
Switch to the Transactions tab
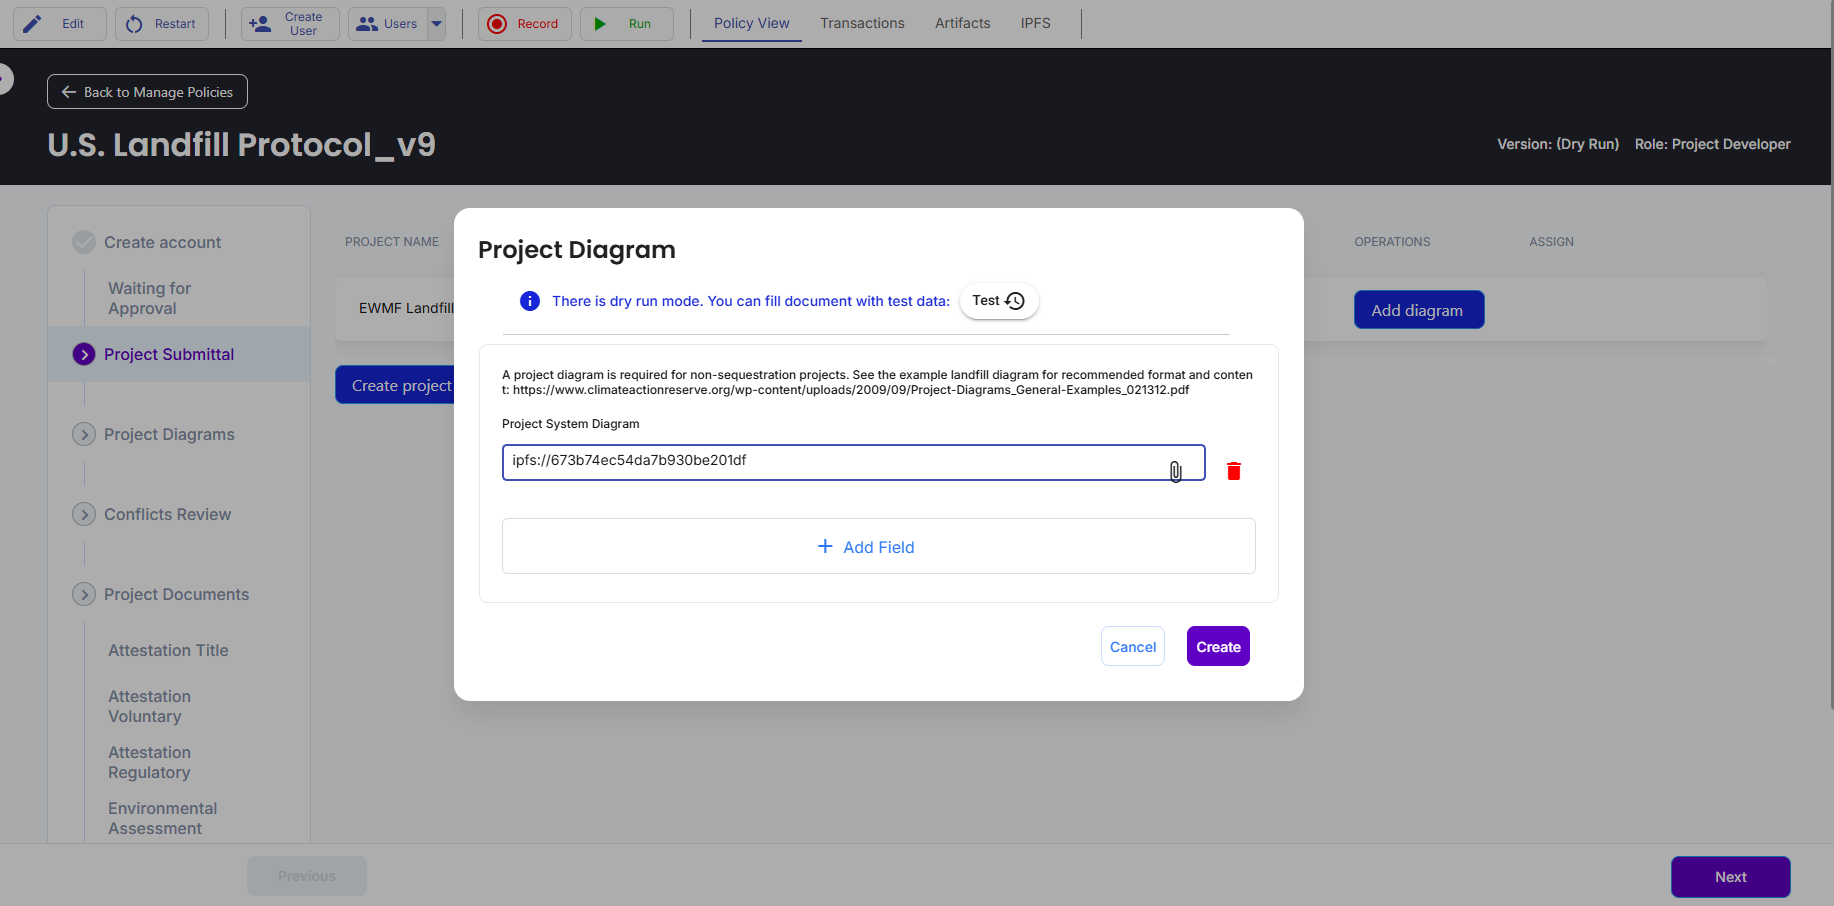(x=862, y=23)
